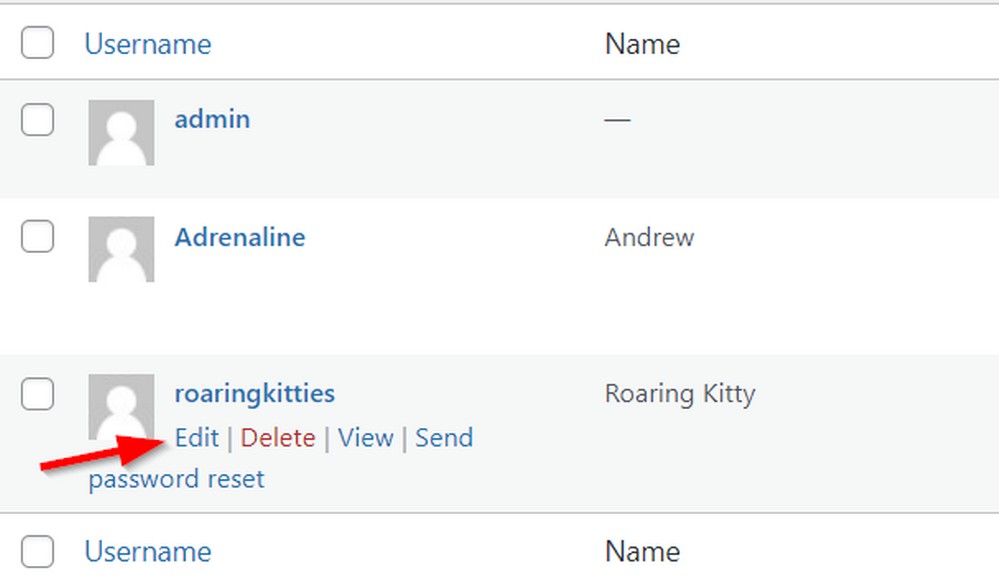Open the roaringkitties username link
The height and width of the screenshot is (588, 999).
[255, 394]
